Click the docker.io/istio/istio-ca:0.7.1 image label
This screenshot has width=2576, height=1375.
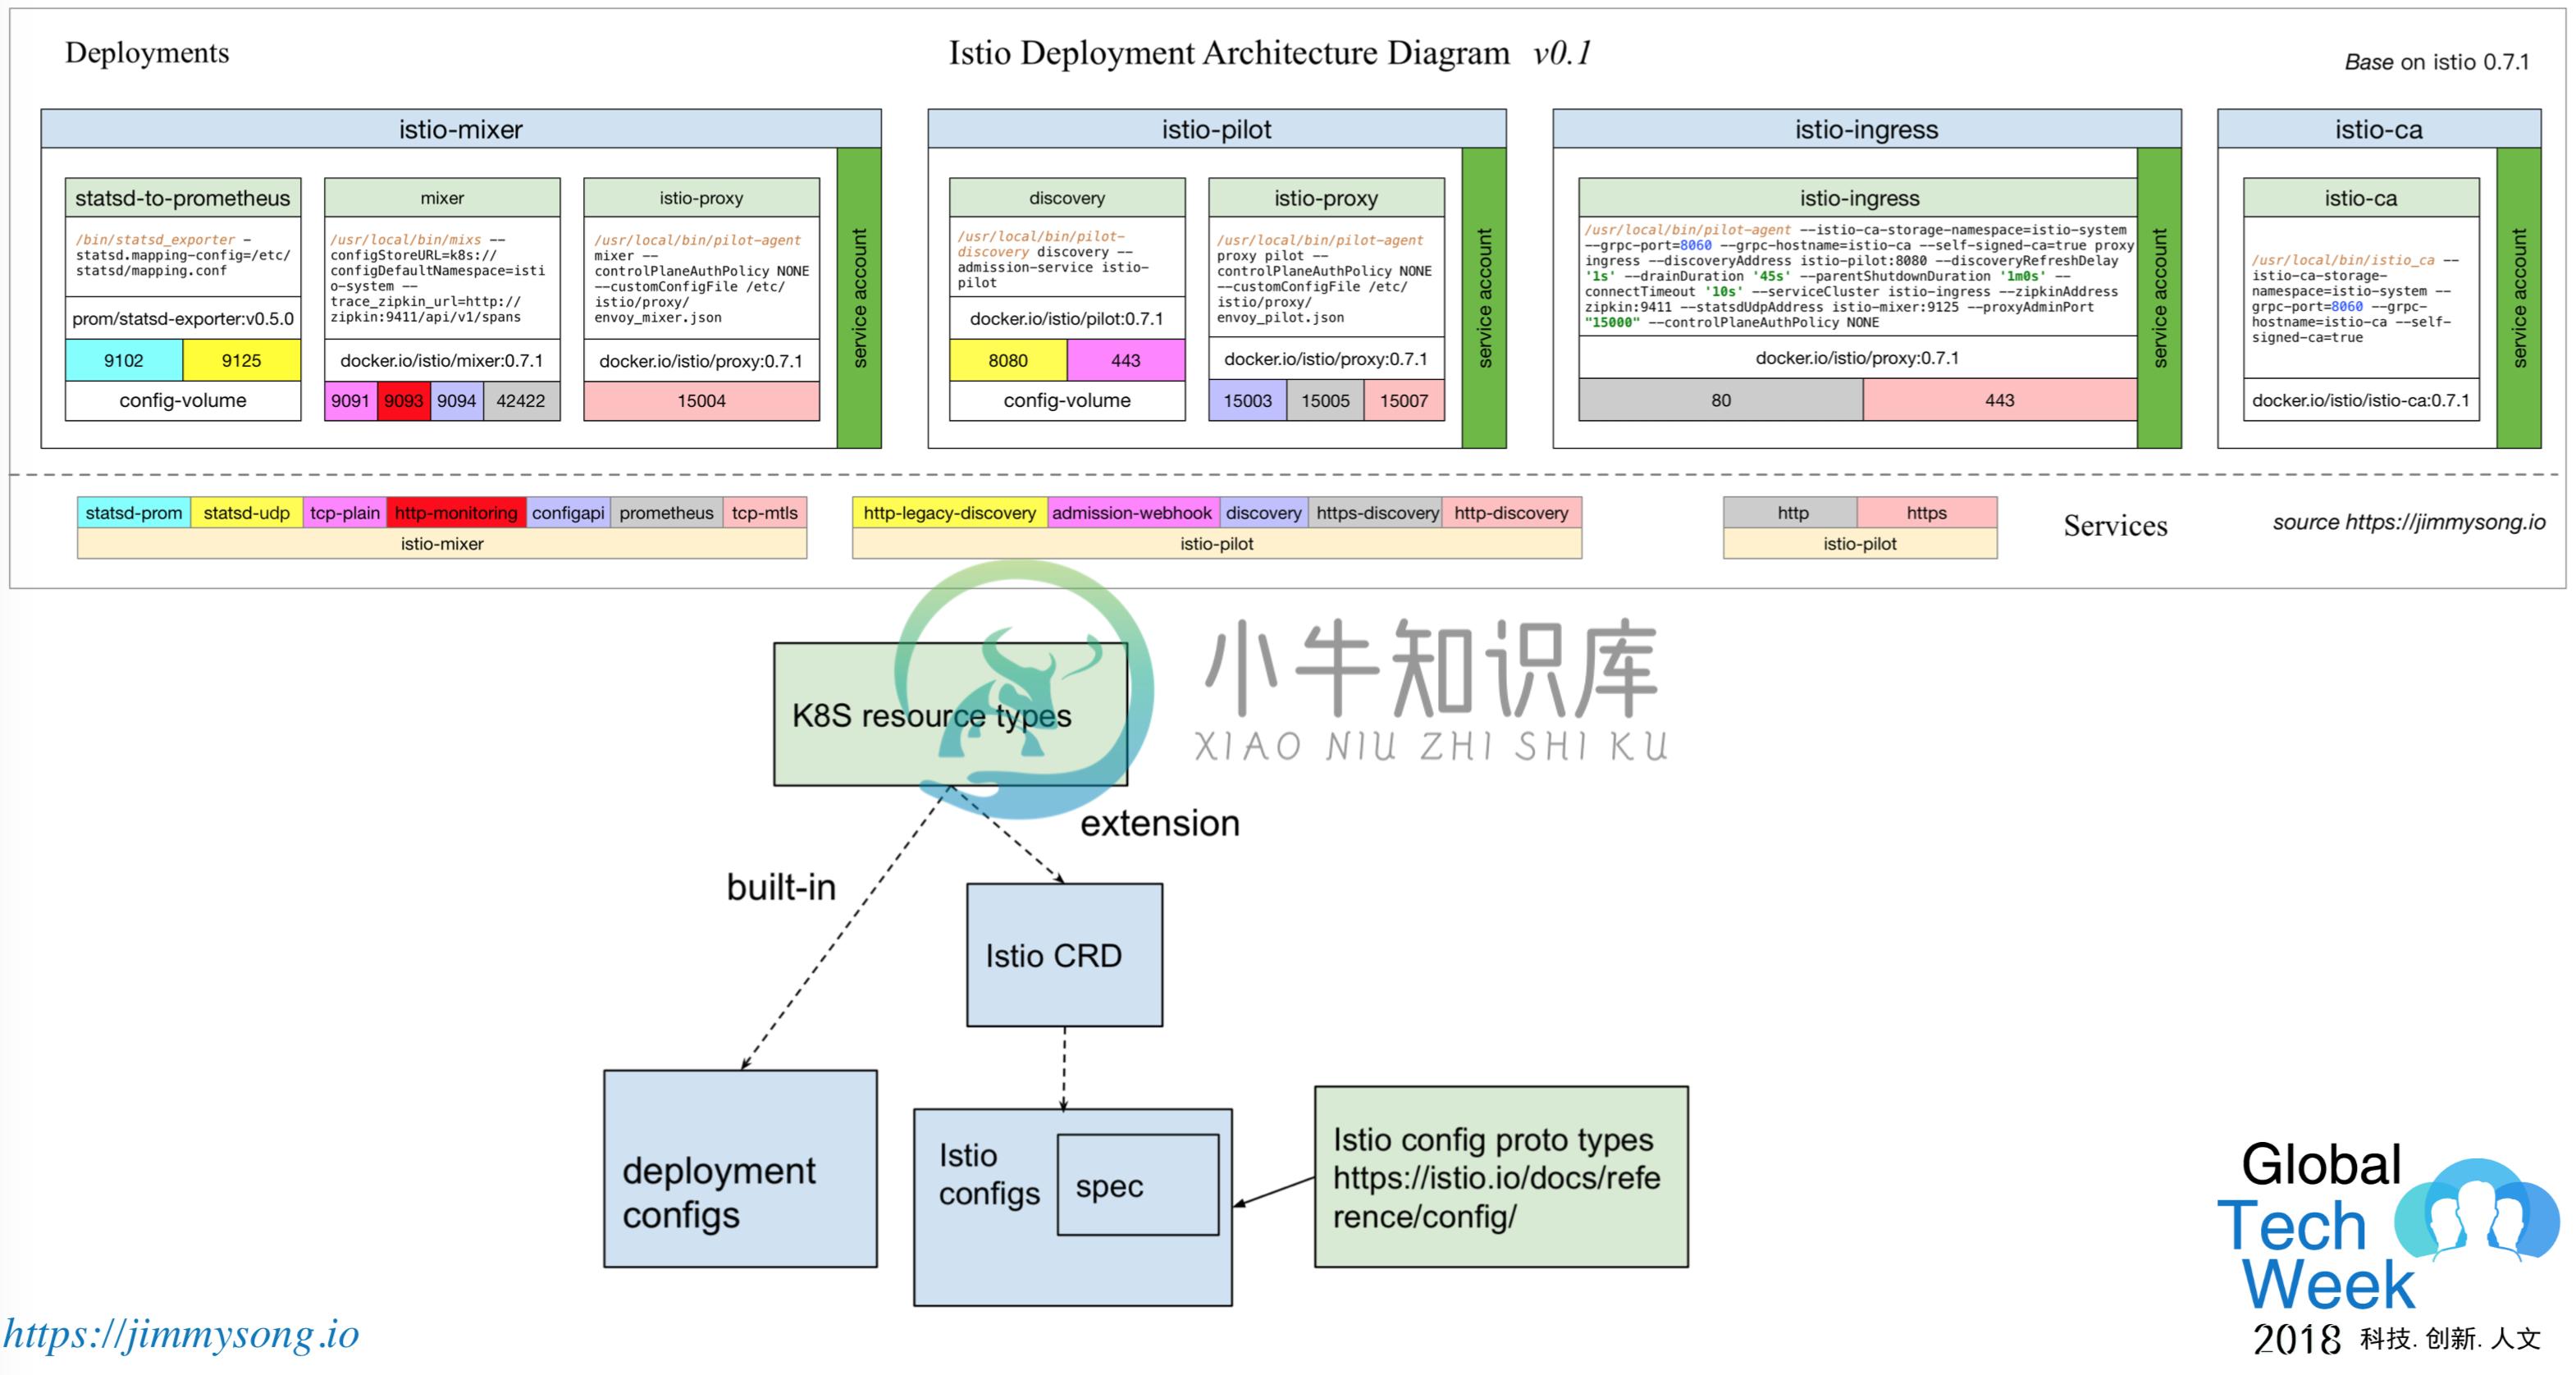click(2361, 400)
